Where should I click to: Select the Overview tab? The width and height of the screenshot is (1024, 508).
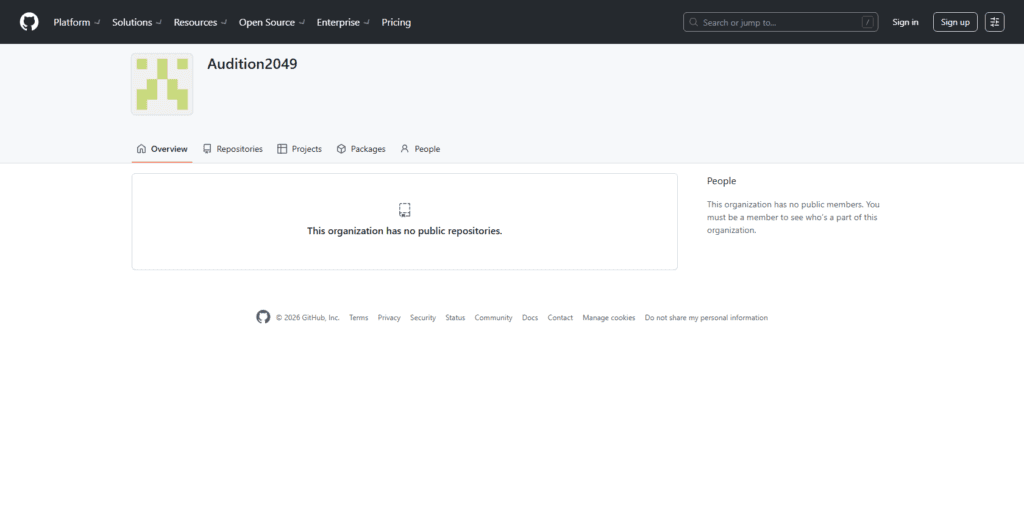162,149
